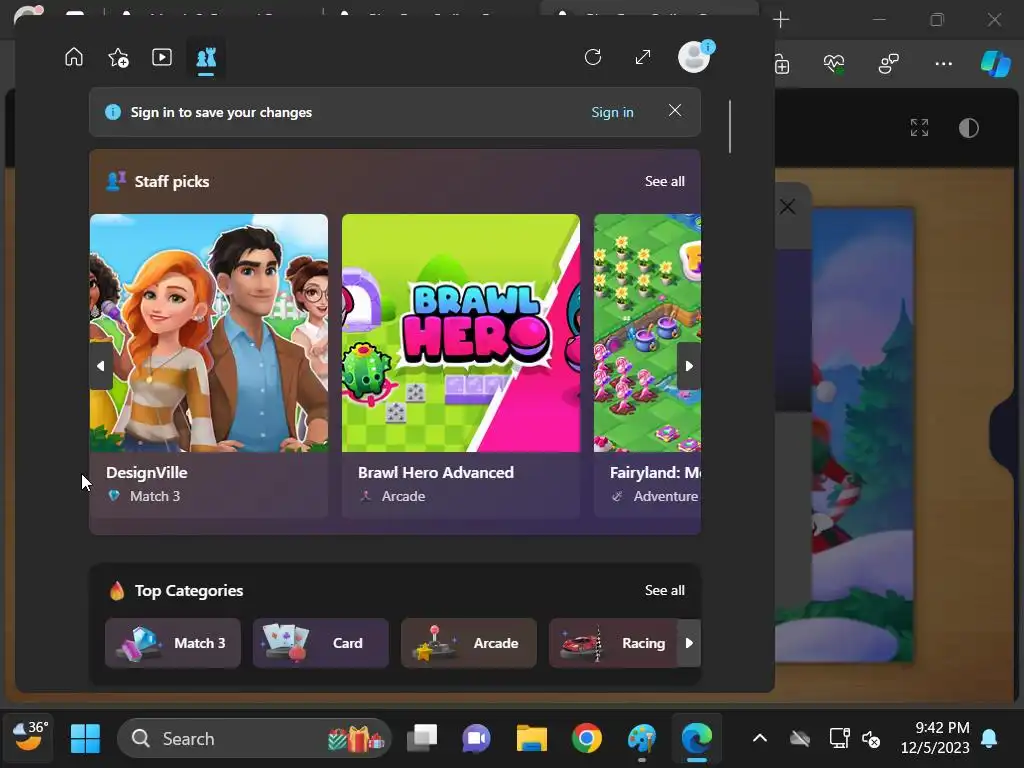Open Task View on taskbar
The image size is (1024, 768).
click(423, 739)
